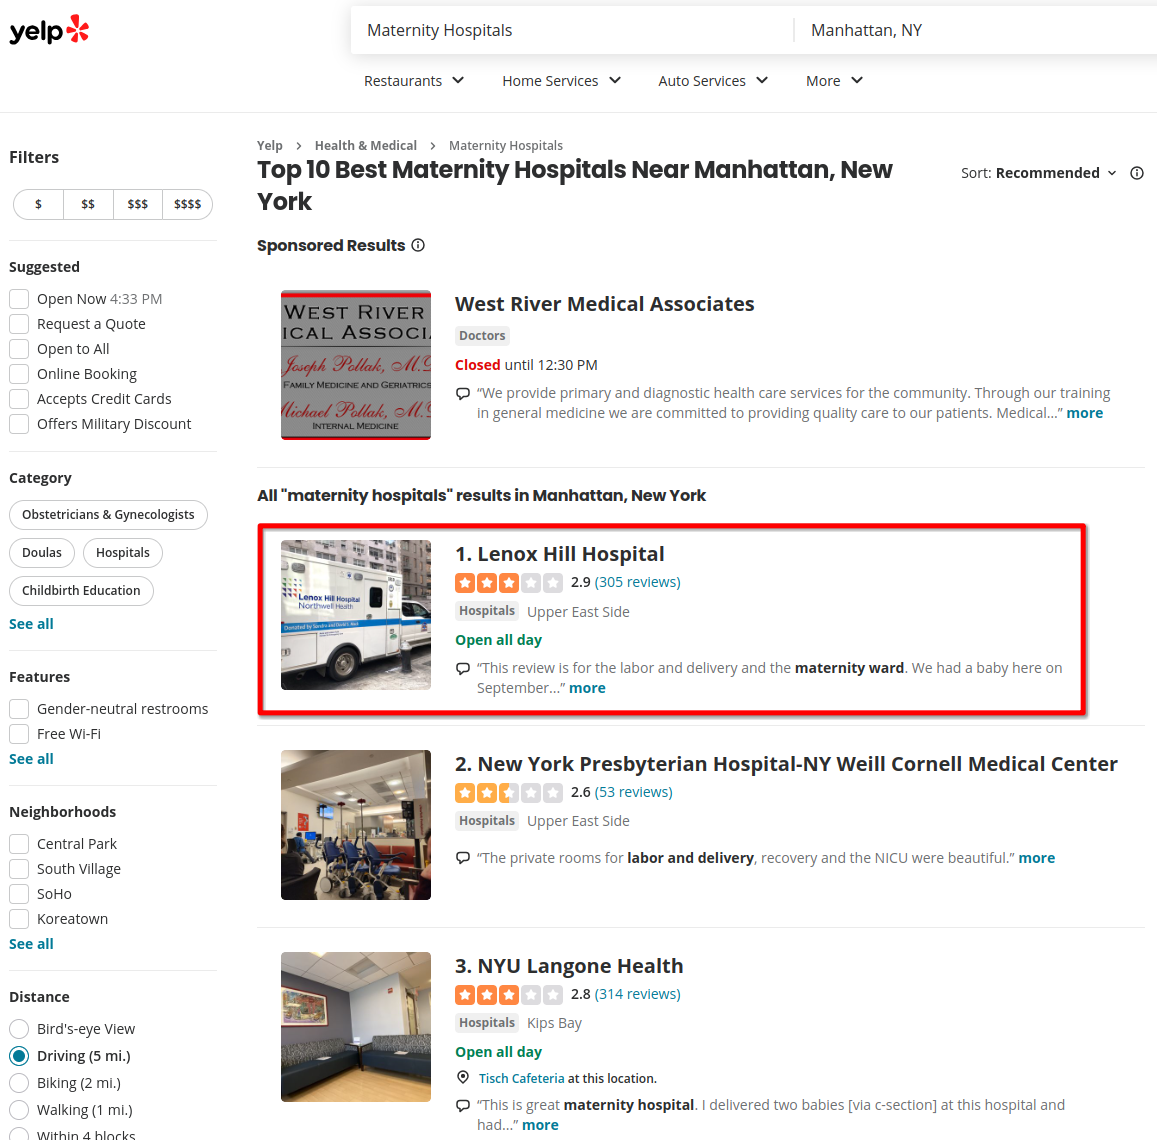The height and width of the screenshot is (1140, 1157).
Task: Select the $$$ price filter
Action: coord(137,204)
